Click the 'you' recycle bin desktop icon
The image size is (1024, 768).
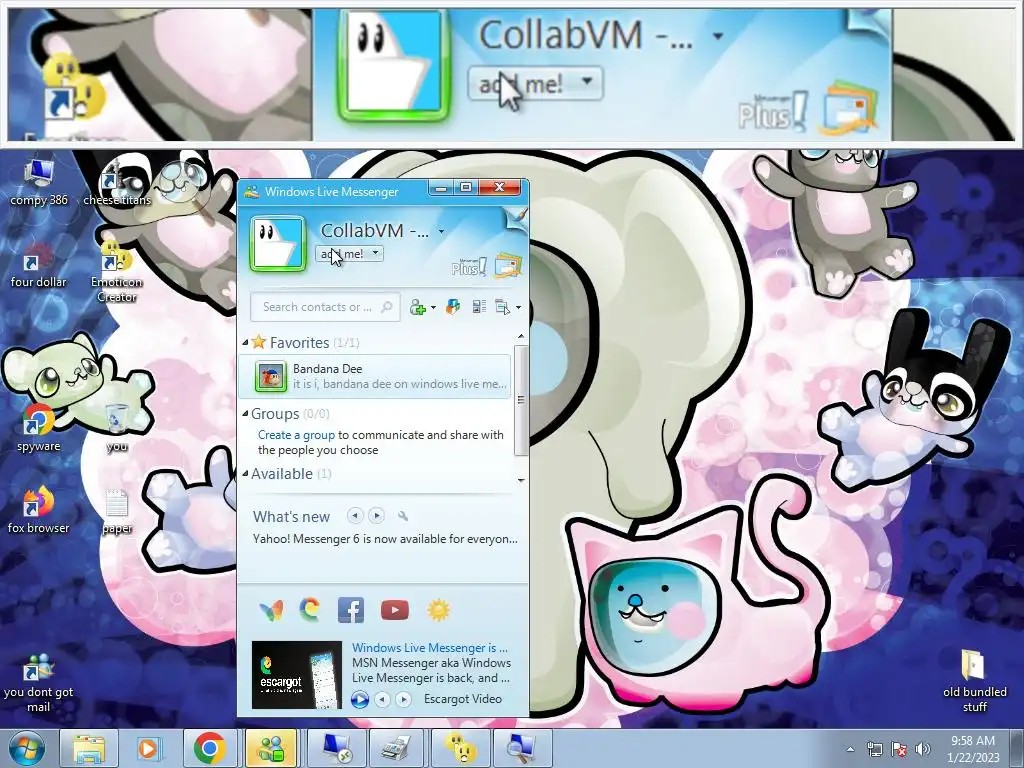117,429
